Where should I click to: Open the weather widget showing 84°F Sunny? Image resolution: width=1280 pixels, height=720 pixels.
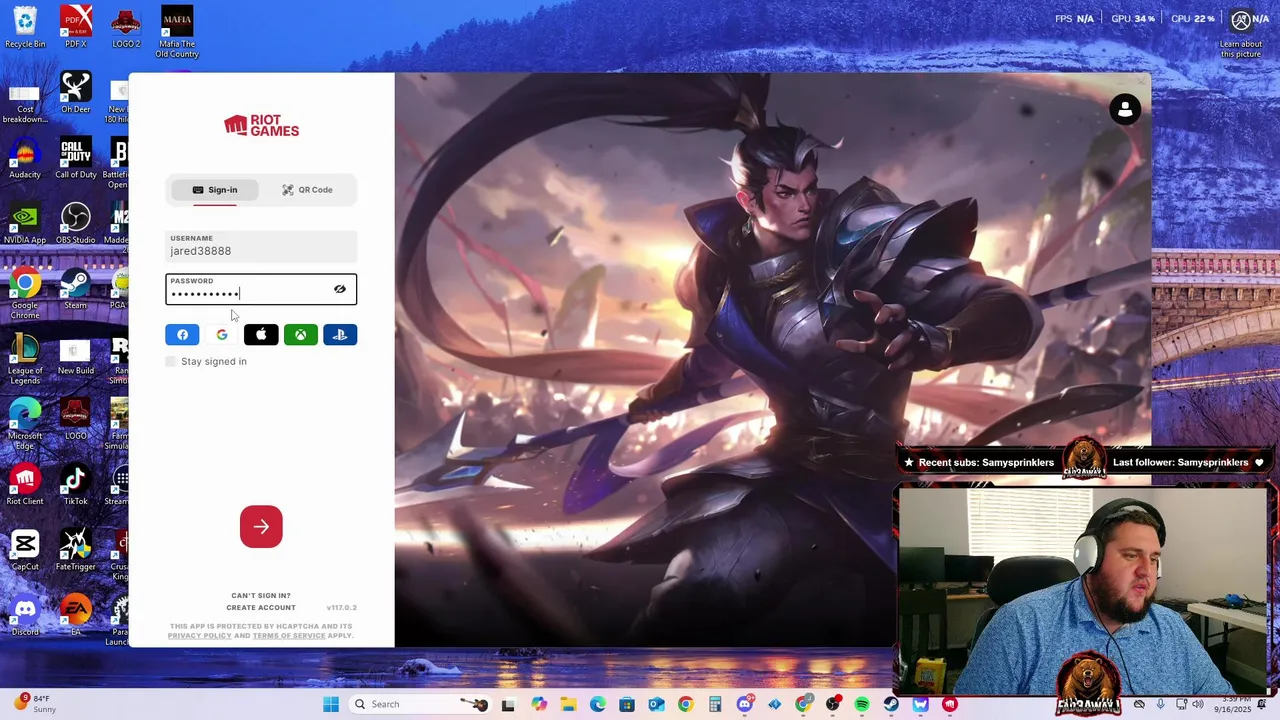35,704
